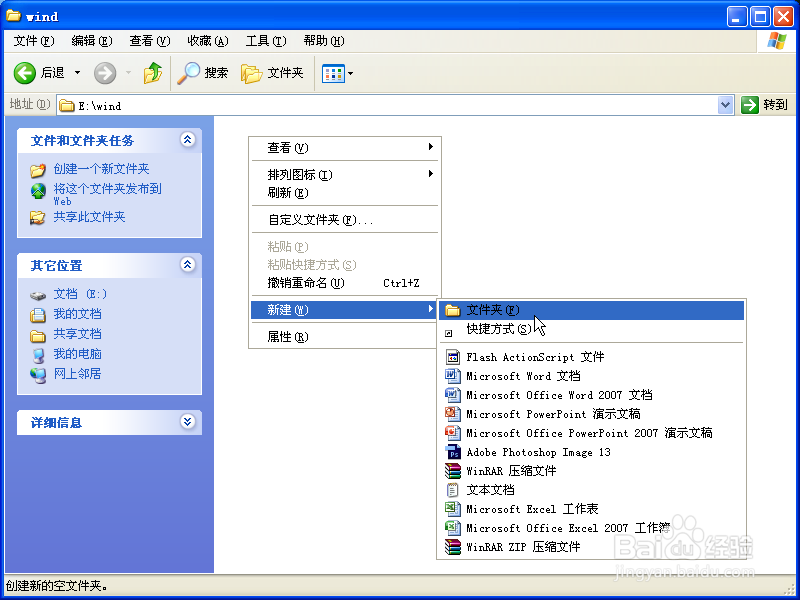The image size is (800, 600).
Task: Create new Microsoft Office Word 2007 文档
Action: point(591,395)
